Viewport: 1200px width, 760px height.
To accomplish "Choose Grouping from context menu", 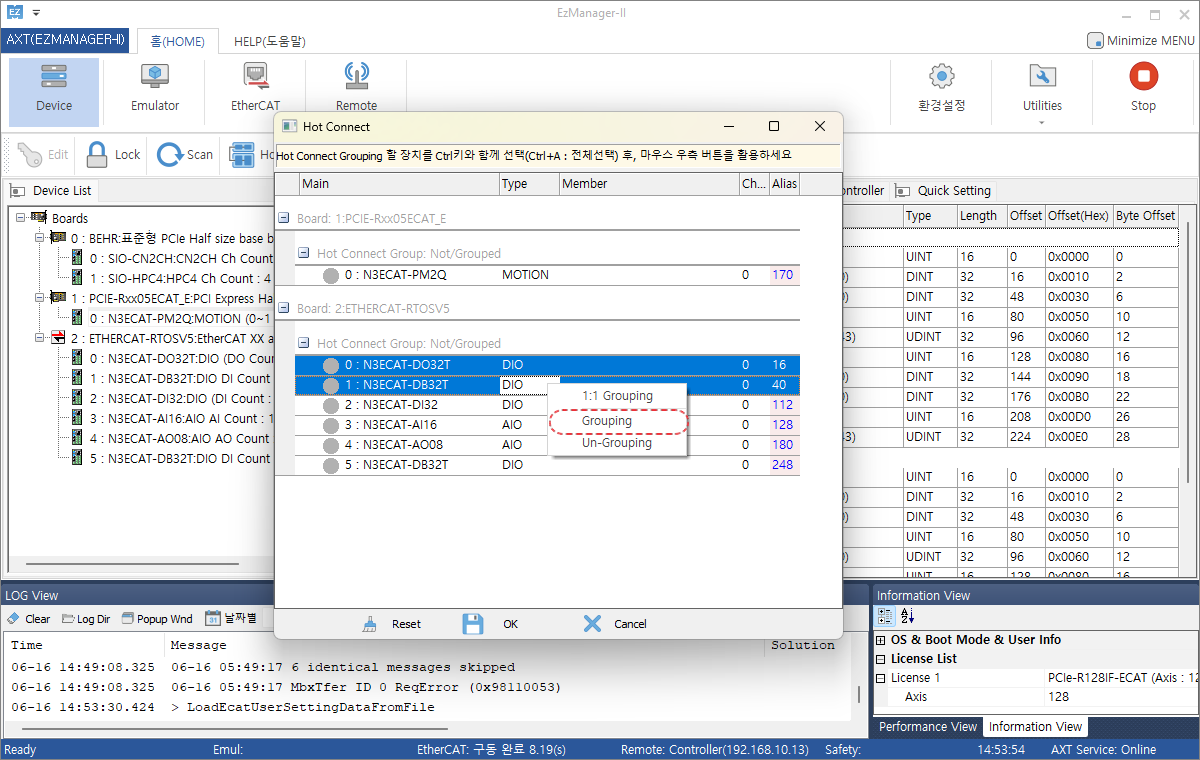I will (x=617, y=421).
